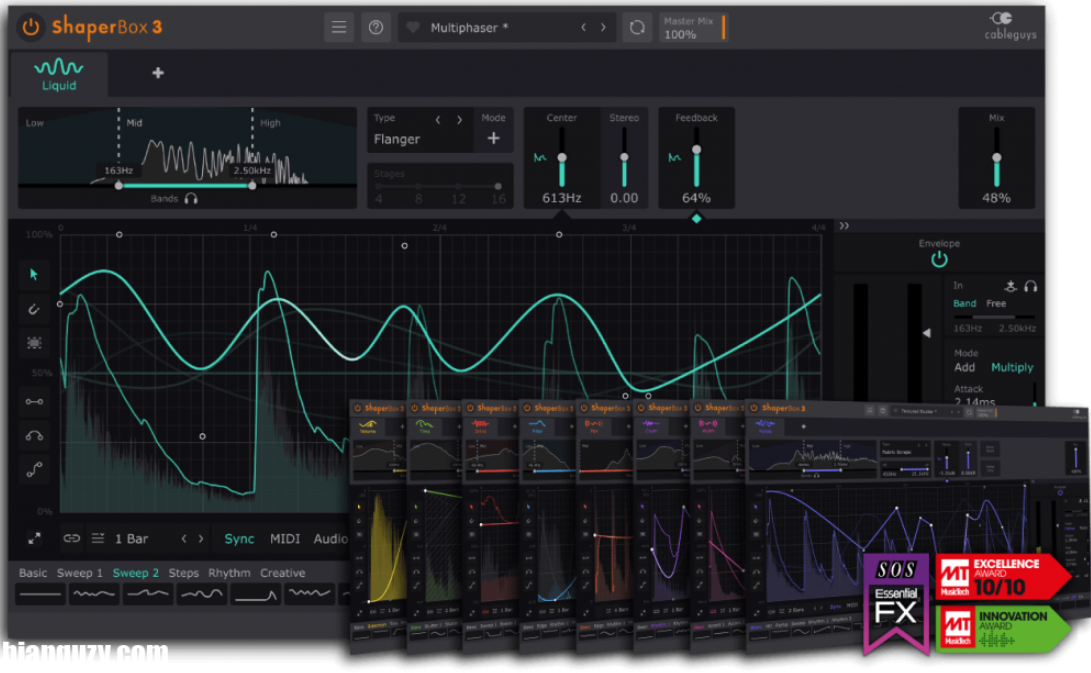Open the Basic wave preset category

[33, 573]
